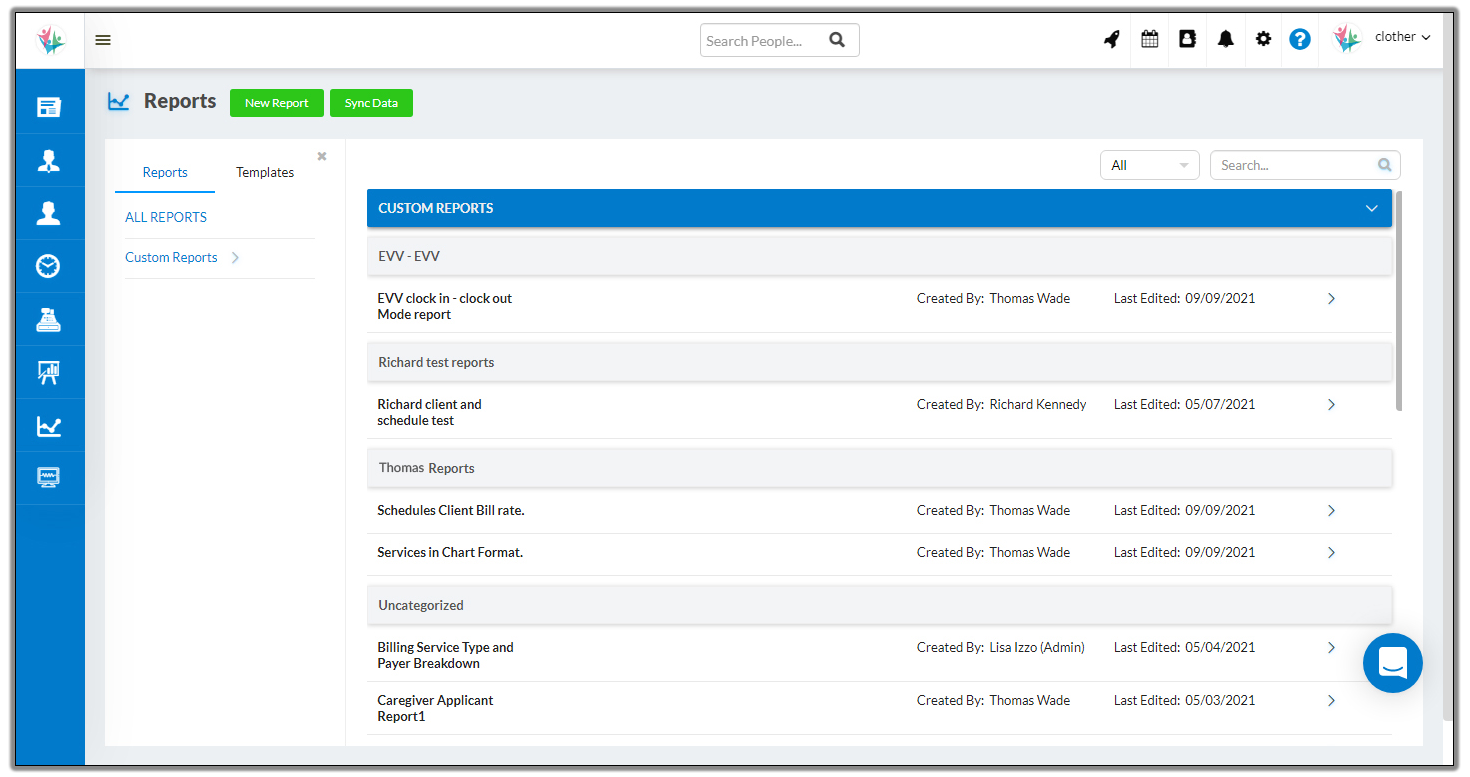Viewport: 1470px width, 777px height.
Task: Open the monitor icon at sidebar bottom
Action: [x=50, y=477]
